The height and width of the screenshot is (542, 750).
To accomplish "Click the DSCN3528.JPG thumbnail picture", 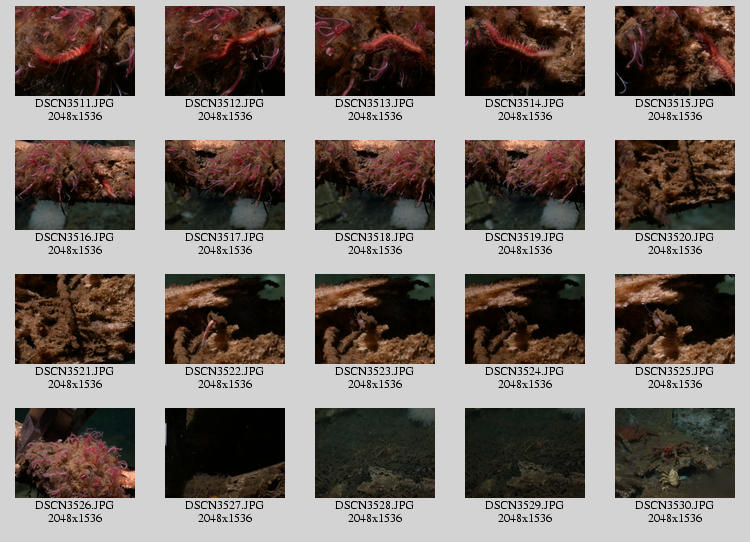I will (x=375, y=453).
